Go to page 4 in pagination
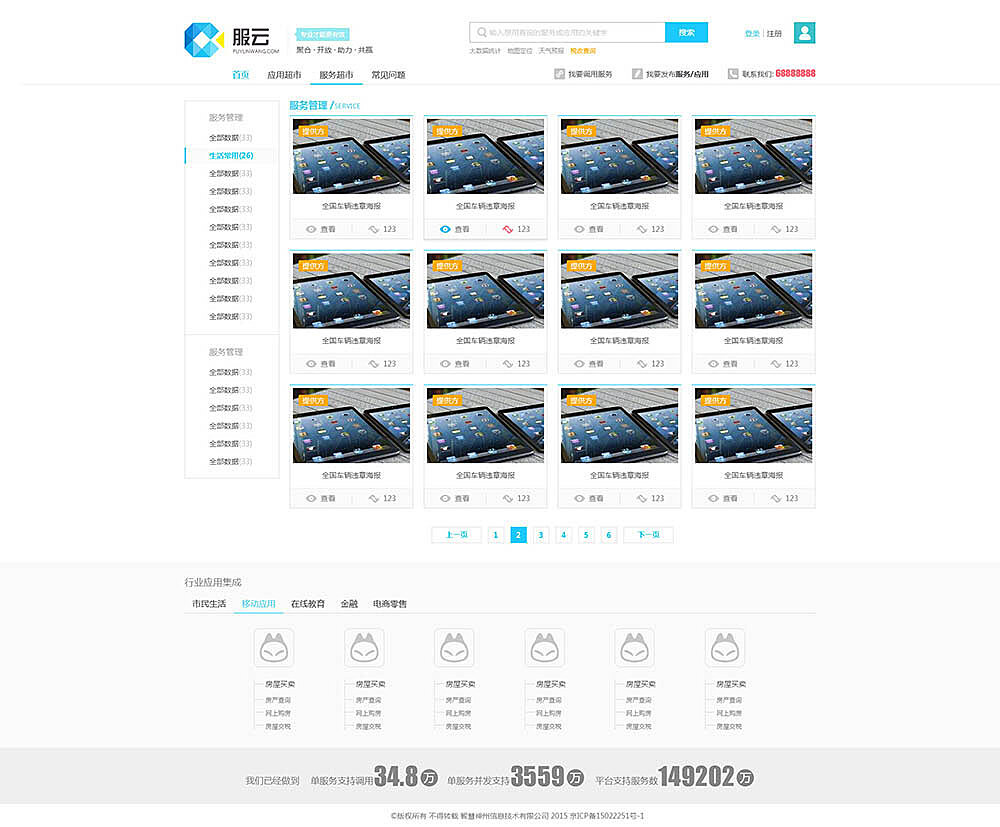The height and width of the screenshot is (827, 1000). coord(563,535)
